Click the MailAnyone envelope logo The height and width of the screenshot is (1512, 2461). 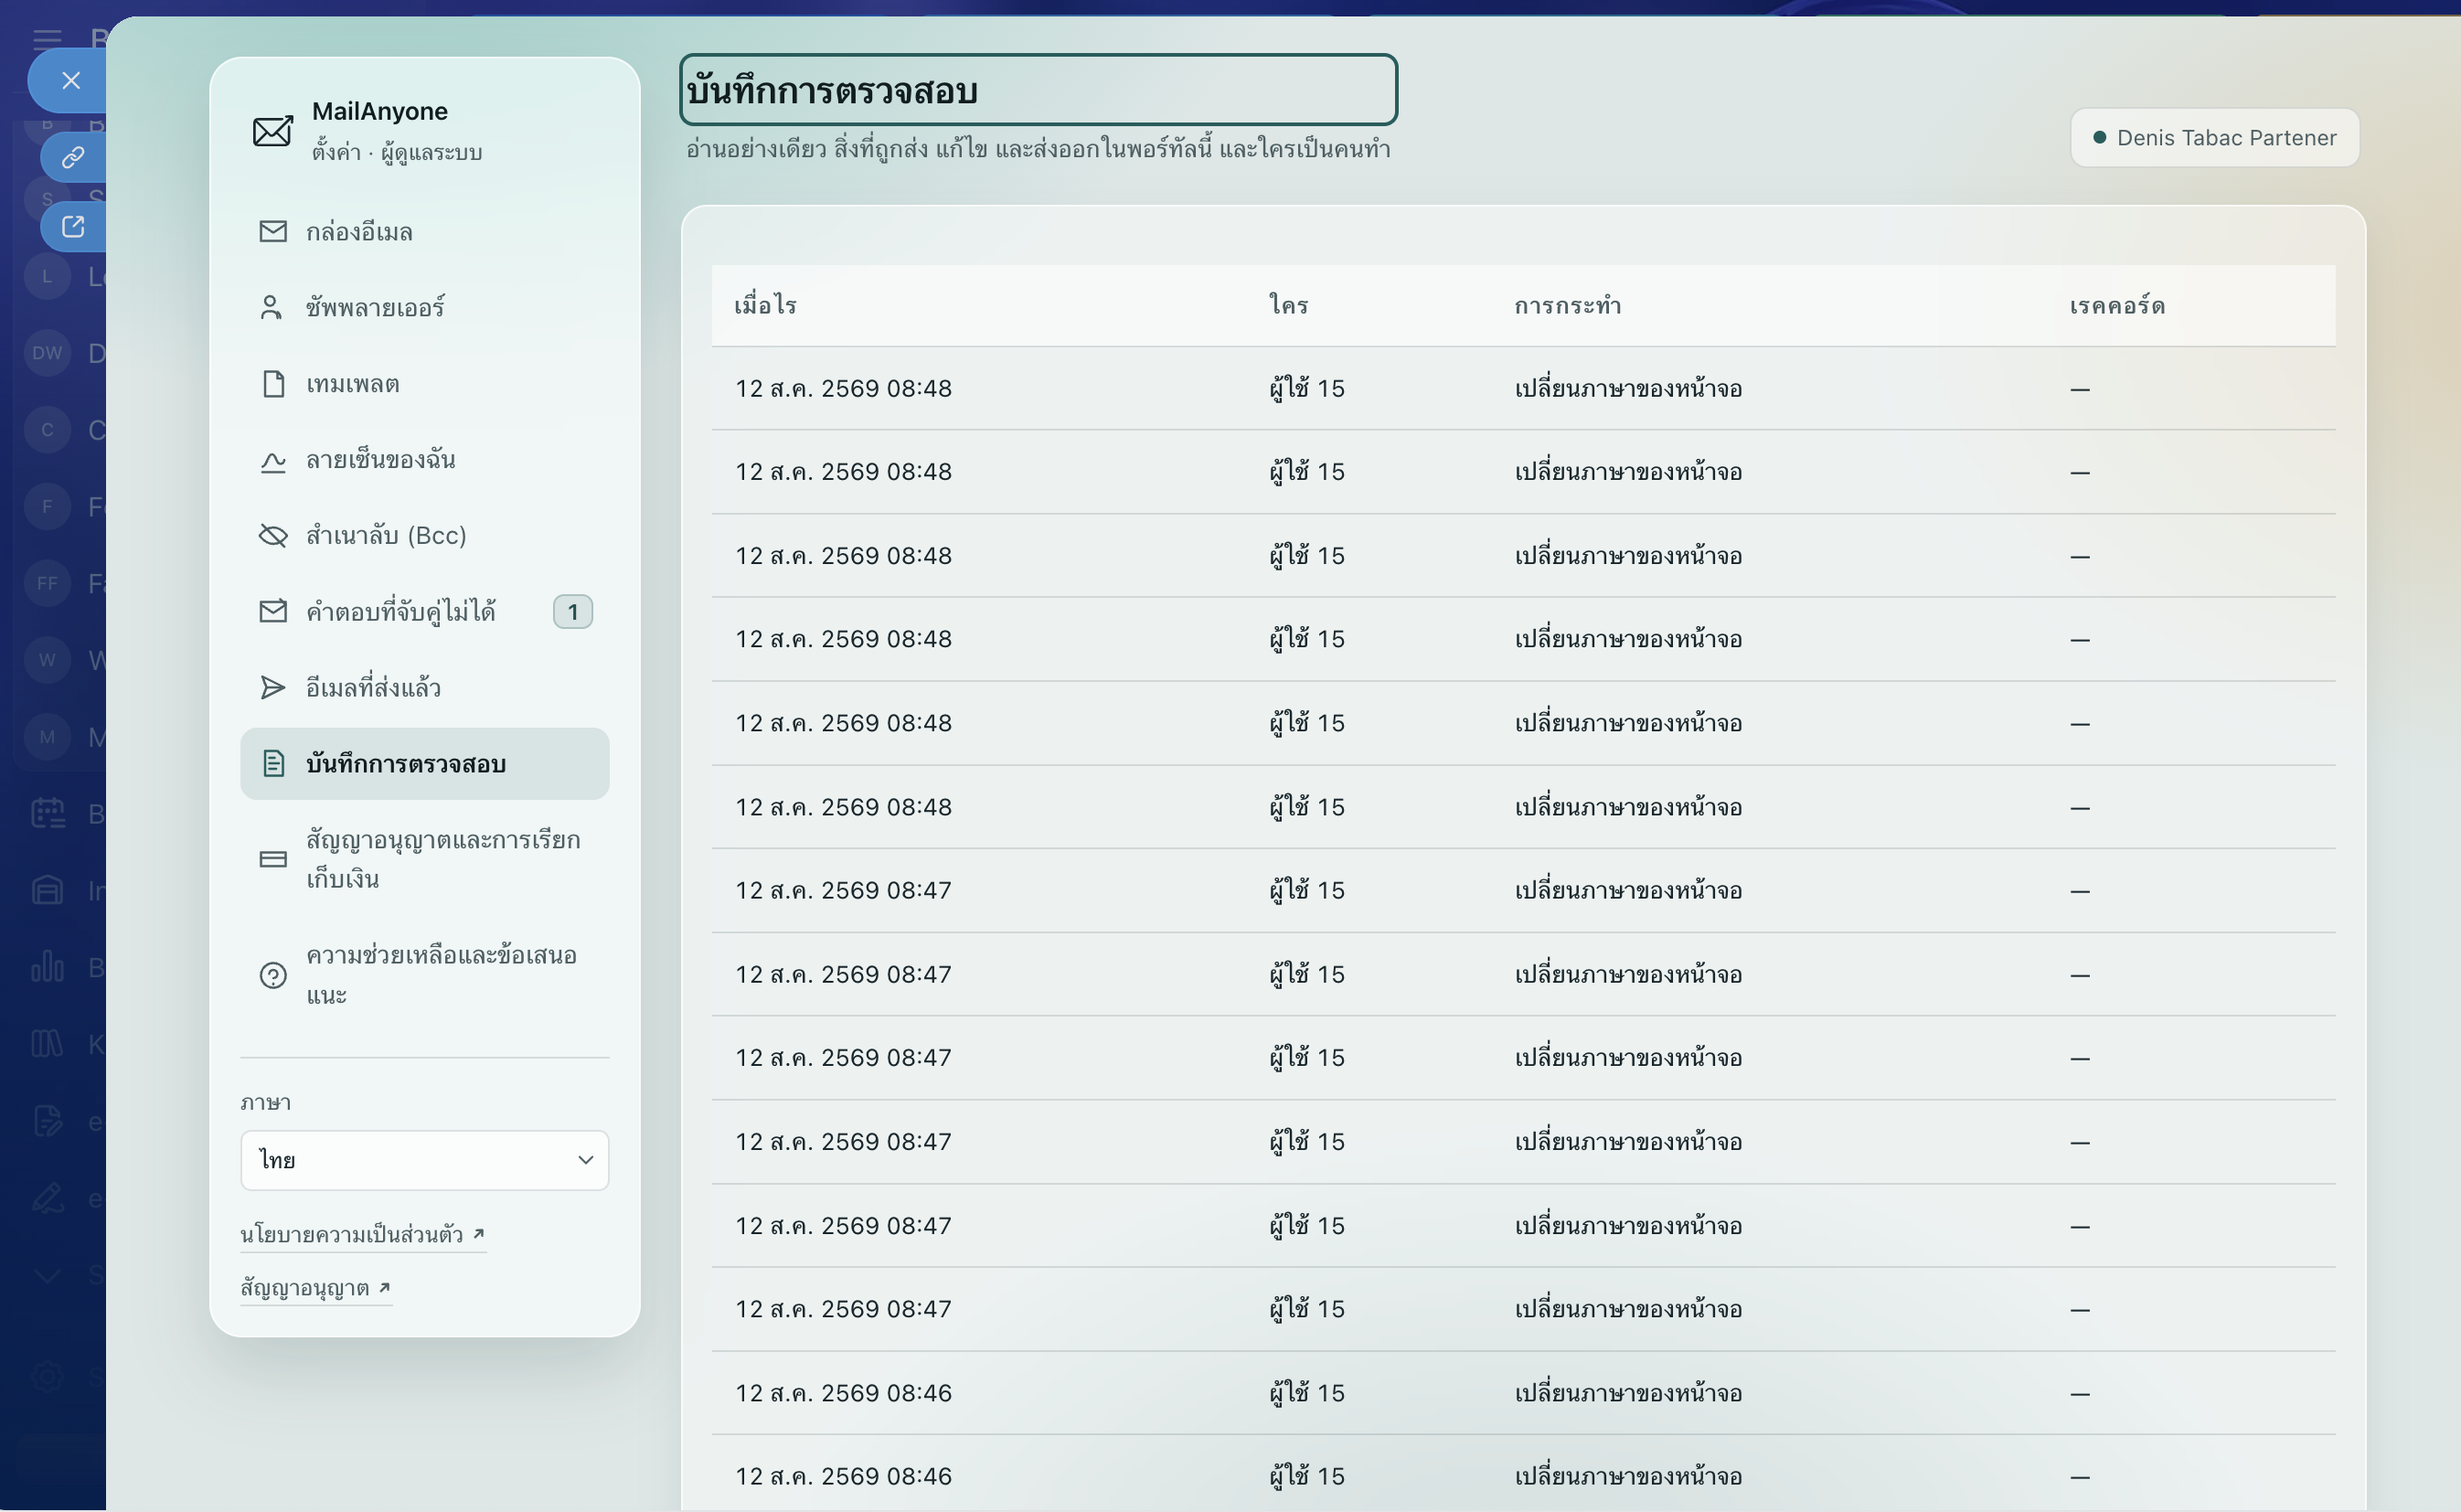point(272,131)
